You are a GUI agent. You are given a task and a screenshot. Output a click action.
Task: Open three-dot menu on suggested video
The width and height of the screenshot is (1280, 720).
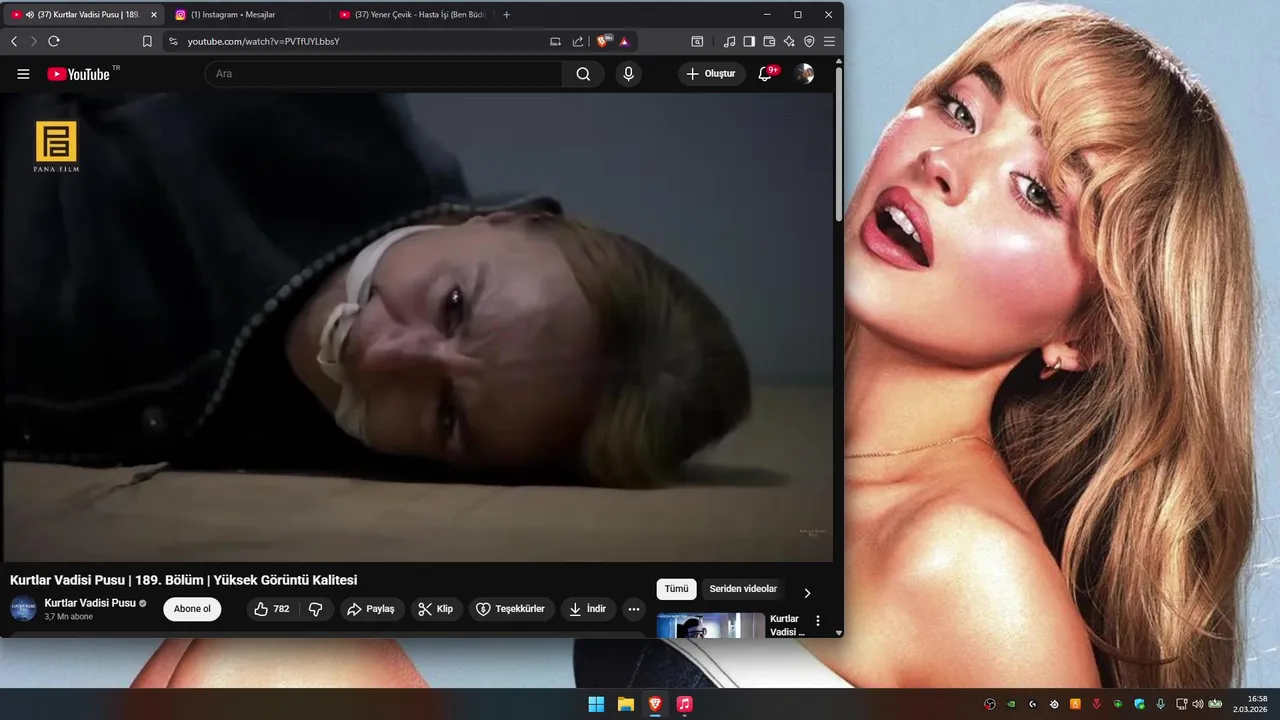[x=818, y=621]
